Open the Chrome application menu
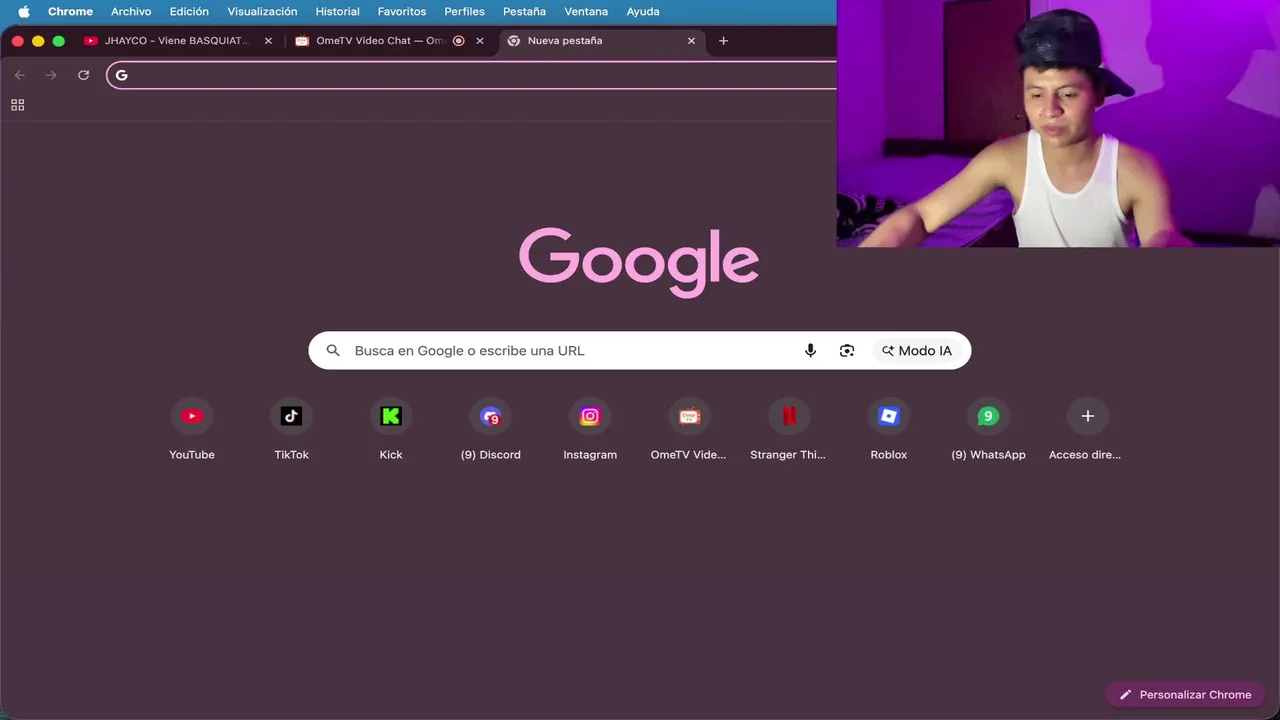This screenshot has height=720, width=1280. click(x=70, y=12)
